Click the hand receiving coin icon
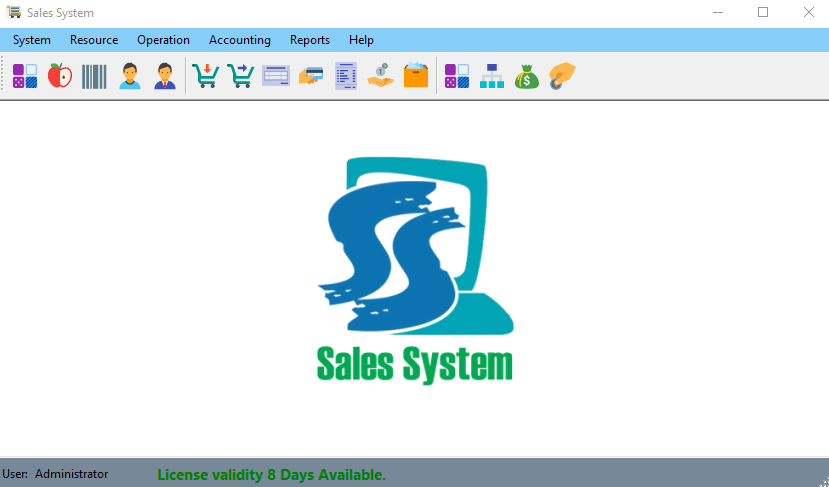829x487 pixels. click(x=380, y=76)
